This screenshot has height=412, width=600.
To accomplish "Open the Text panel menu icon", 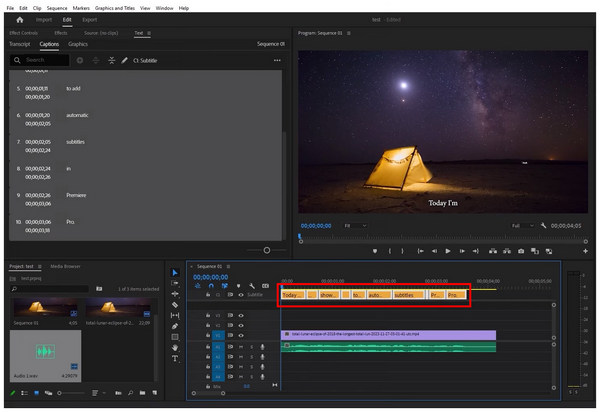I will (149, 33).
